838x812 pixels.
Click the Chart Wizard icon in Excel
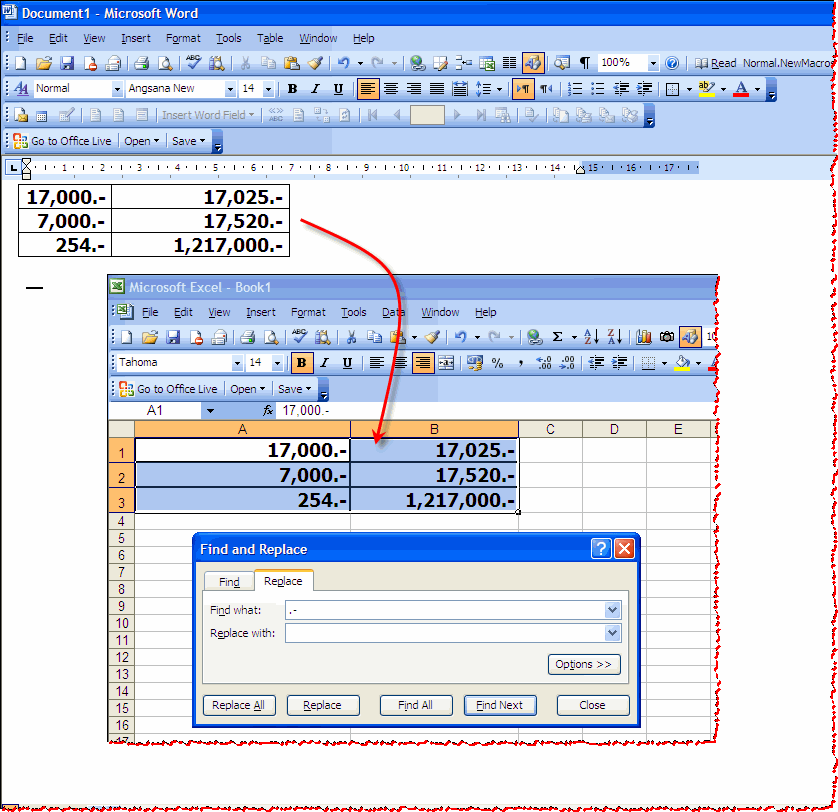(644, 337)
